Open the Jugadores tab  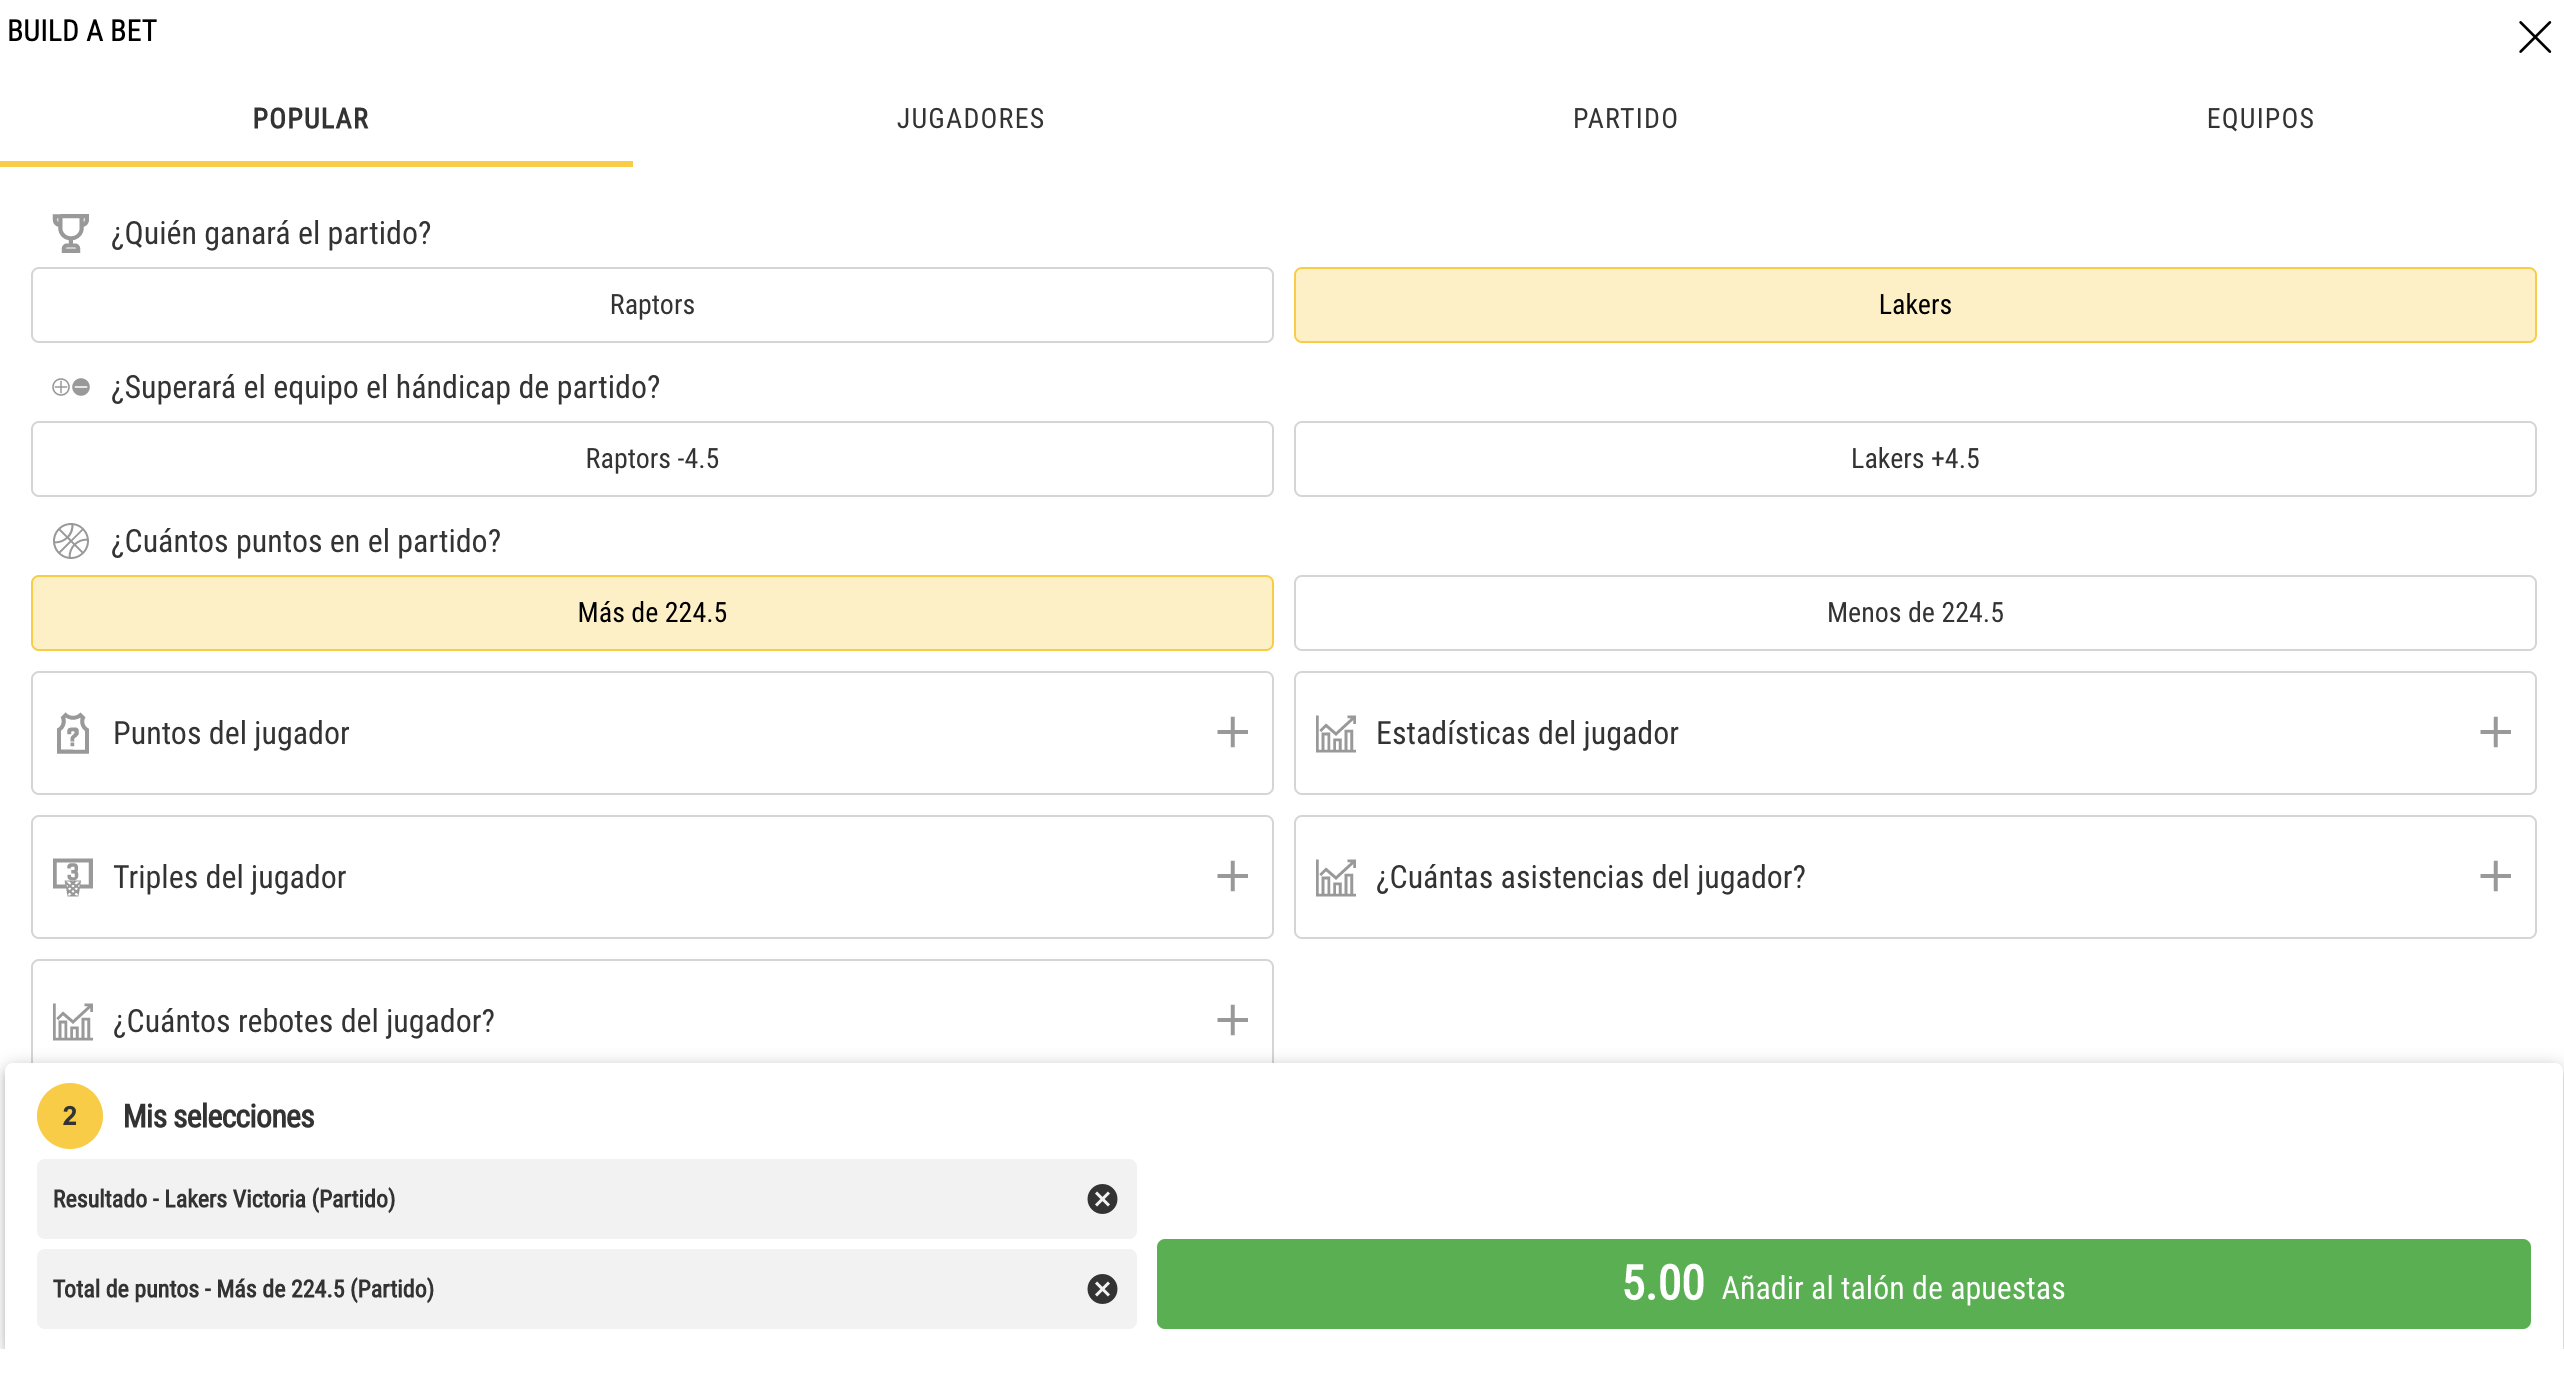pos(970,119)
